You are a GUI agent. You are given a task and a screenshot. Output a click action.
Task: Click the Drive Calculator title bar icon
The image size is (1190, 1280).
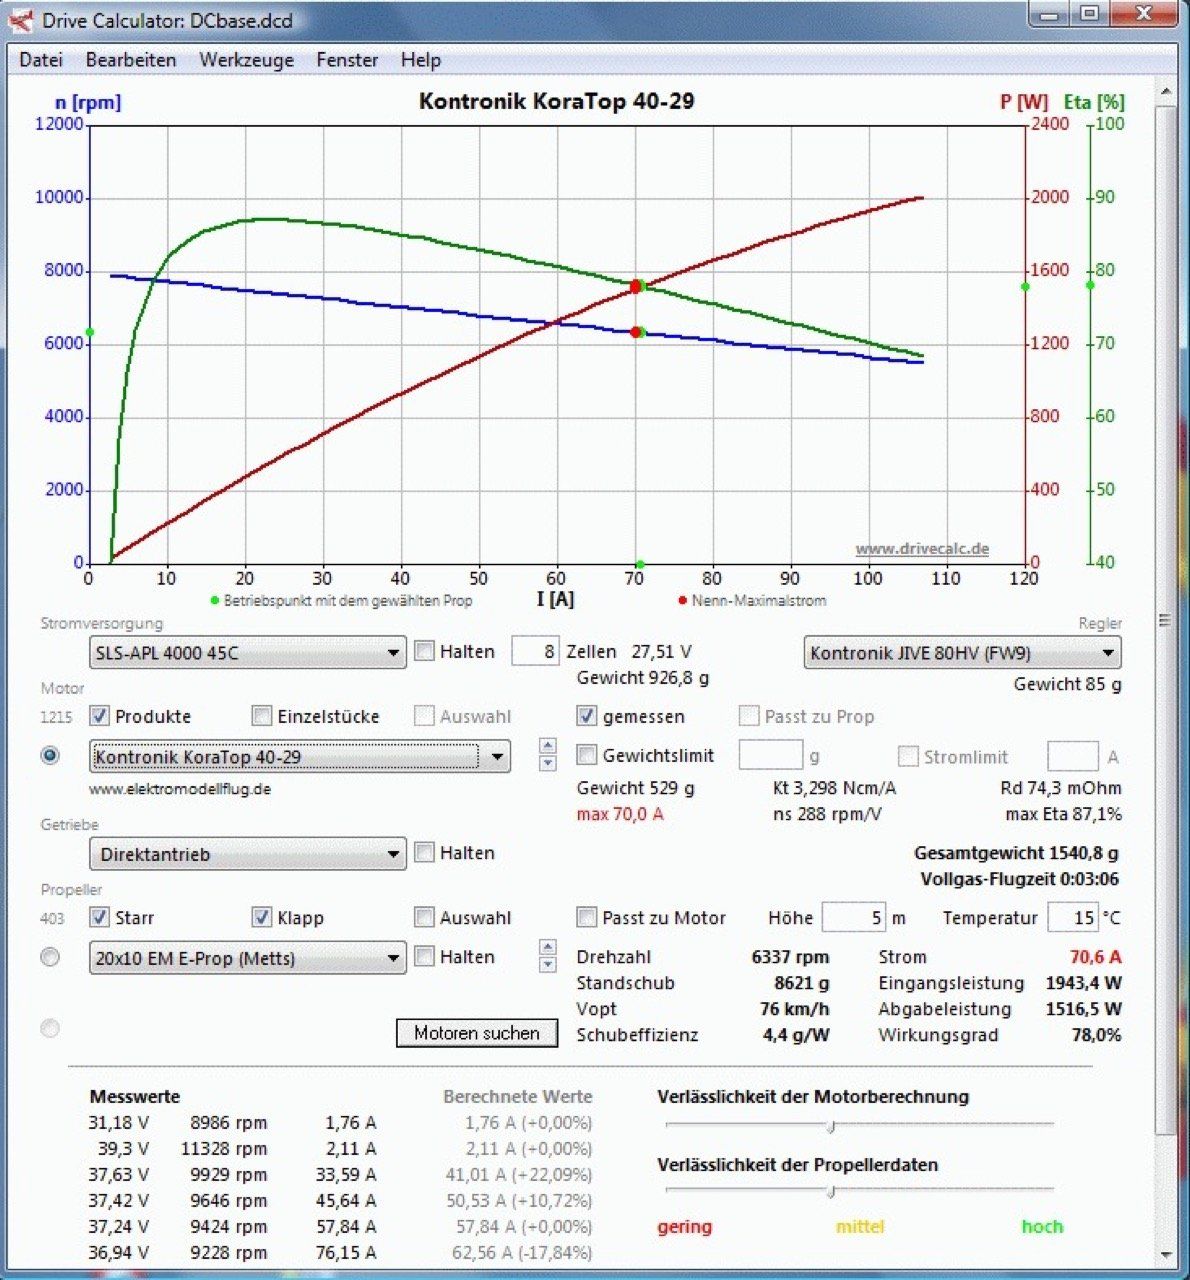22,19
